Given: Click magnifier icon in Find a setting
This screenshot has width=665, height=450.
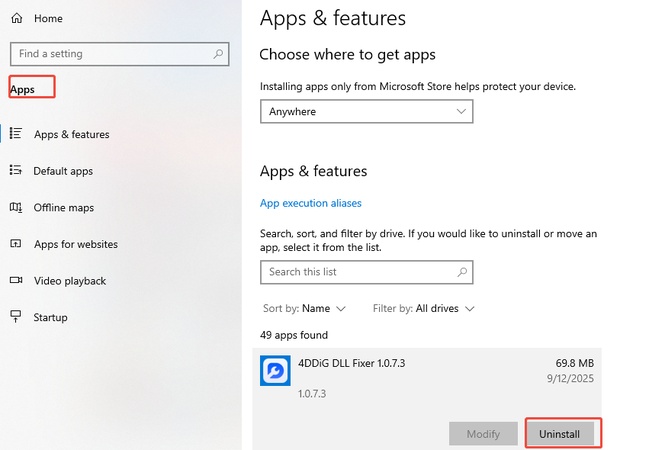Looking at the screenshot, I should click(218, 54).
